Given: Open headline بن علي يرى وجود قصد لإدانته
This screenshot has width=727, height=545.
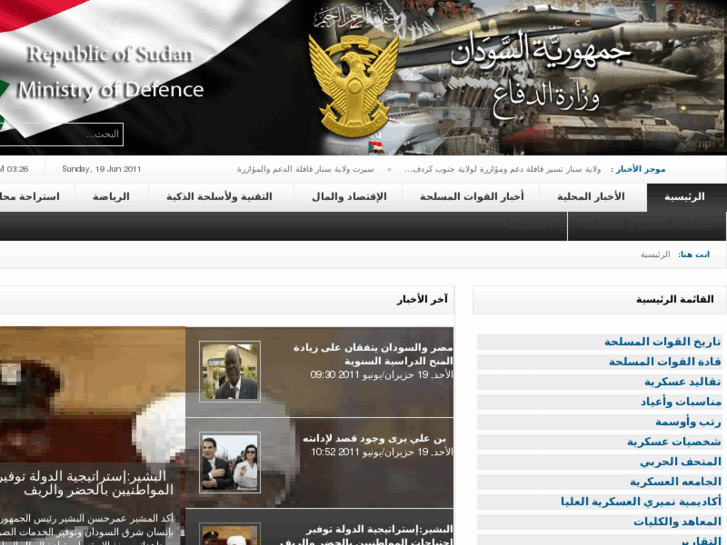Looking at the screenshot, I should pos(375,439).
